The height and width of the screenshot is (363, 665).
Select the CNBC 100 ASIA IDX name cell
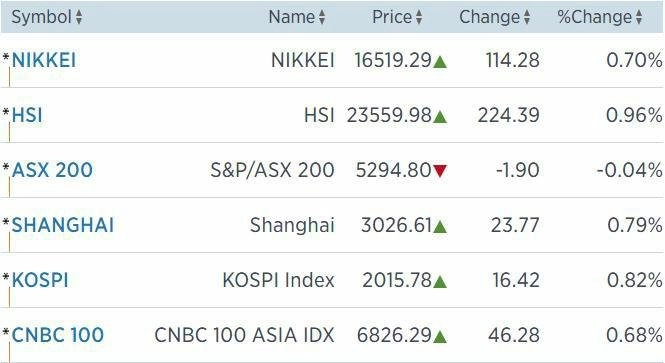244,335
